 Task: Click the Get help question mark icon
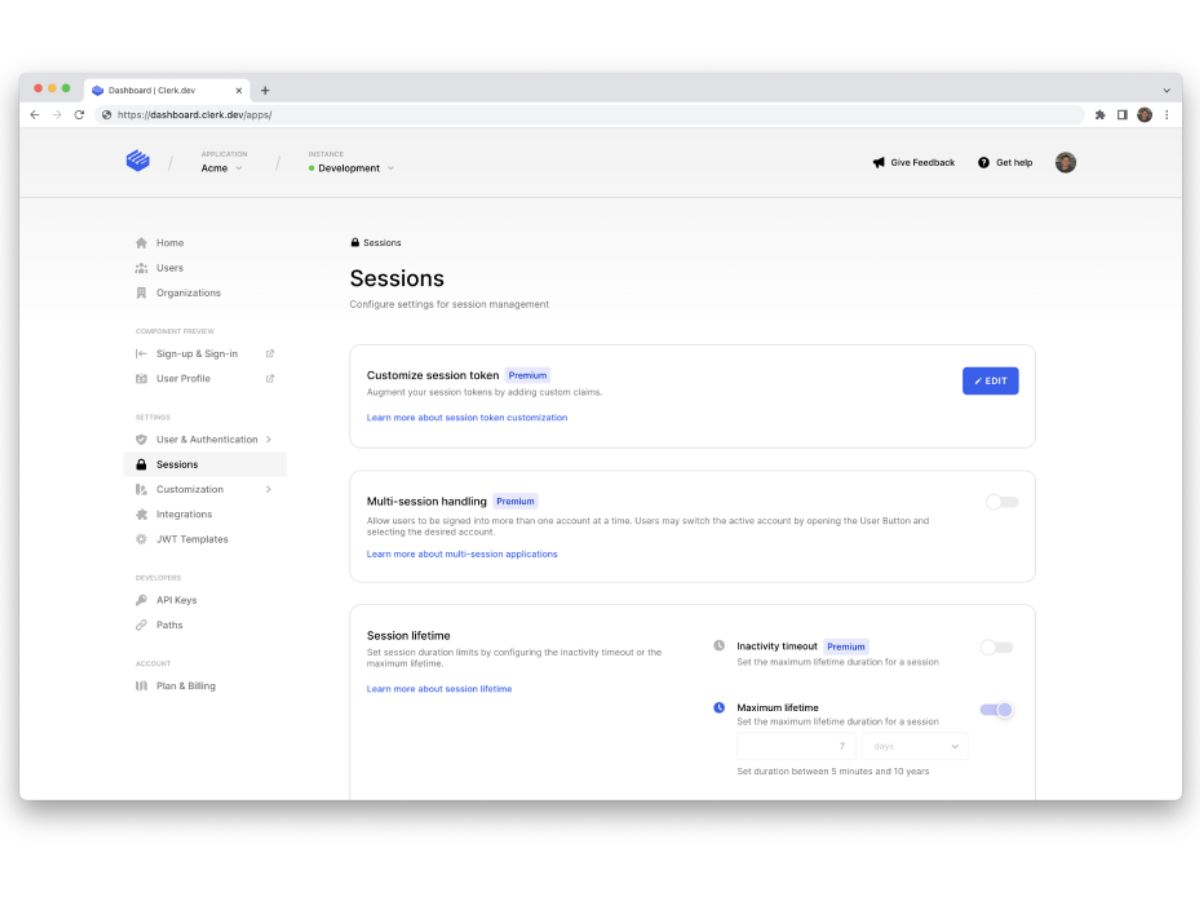tap(984, 162)
